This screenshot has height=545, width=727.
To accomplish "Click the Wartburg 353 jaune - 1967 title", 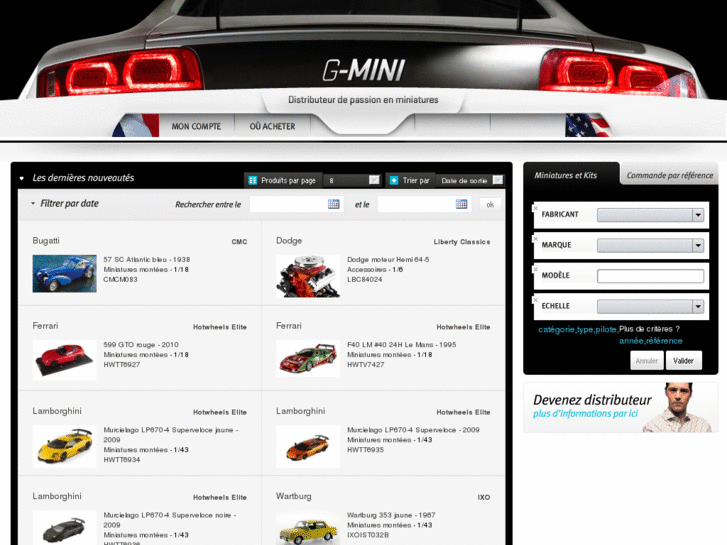I will pos(391,515).
